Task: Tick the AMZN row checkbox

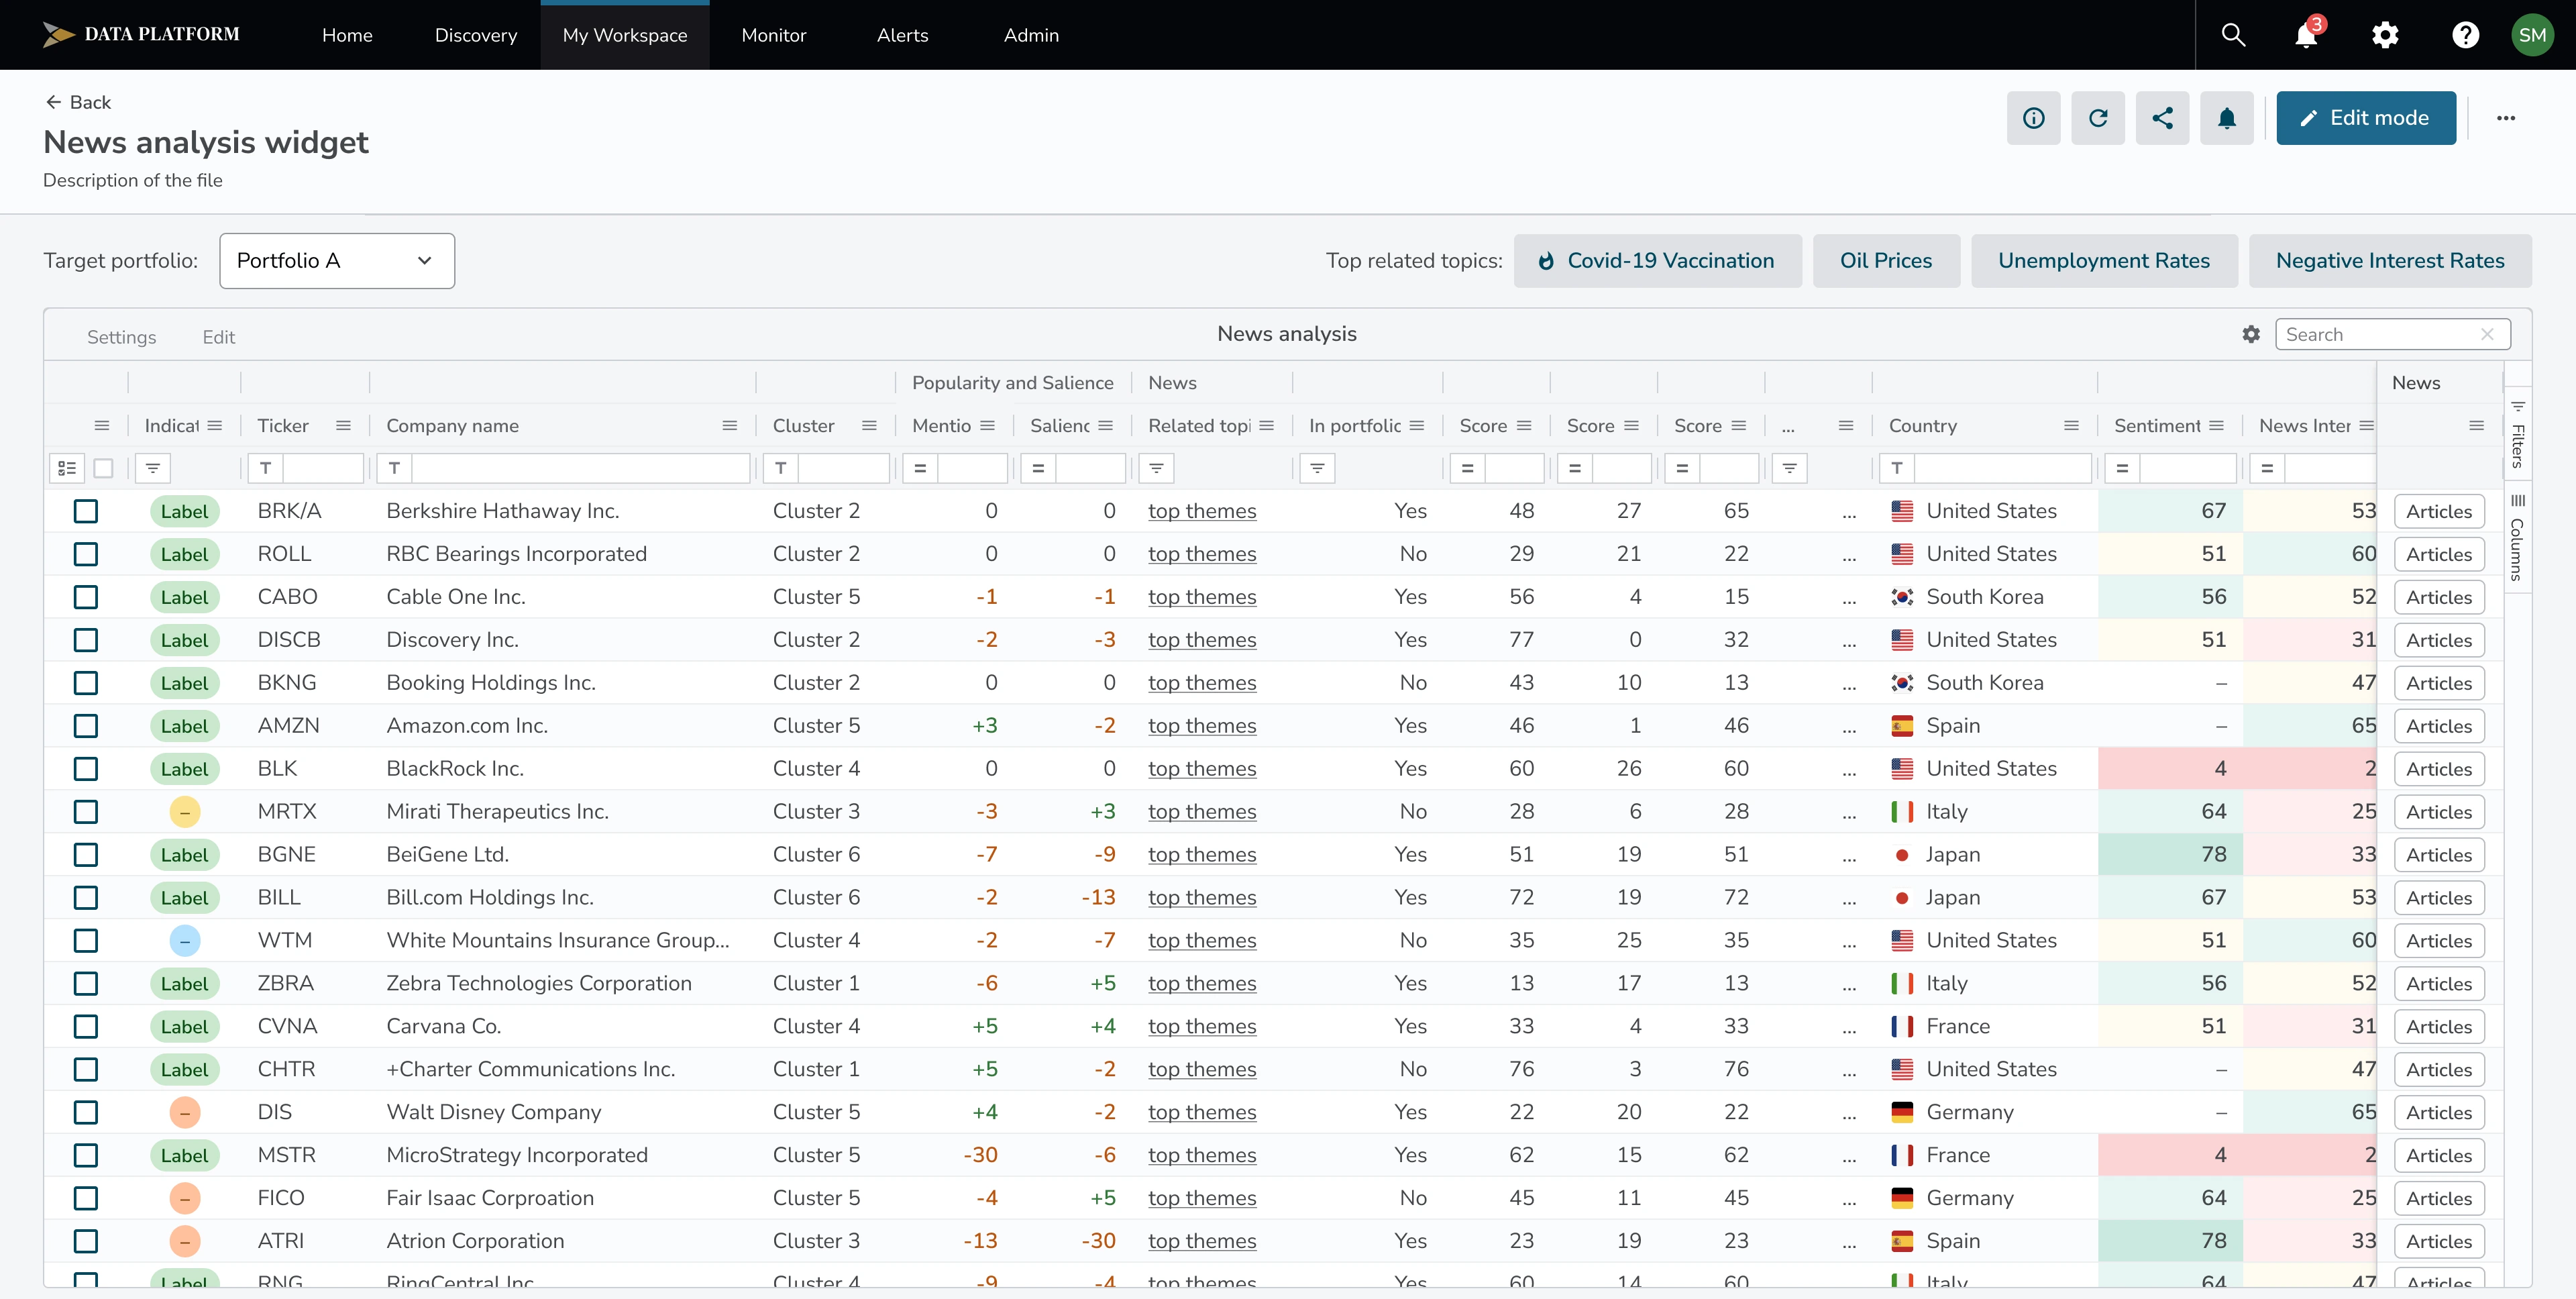Action: [86, 726]
